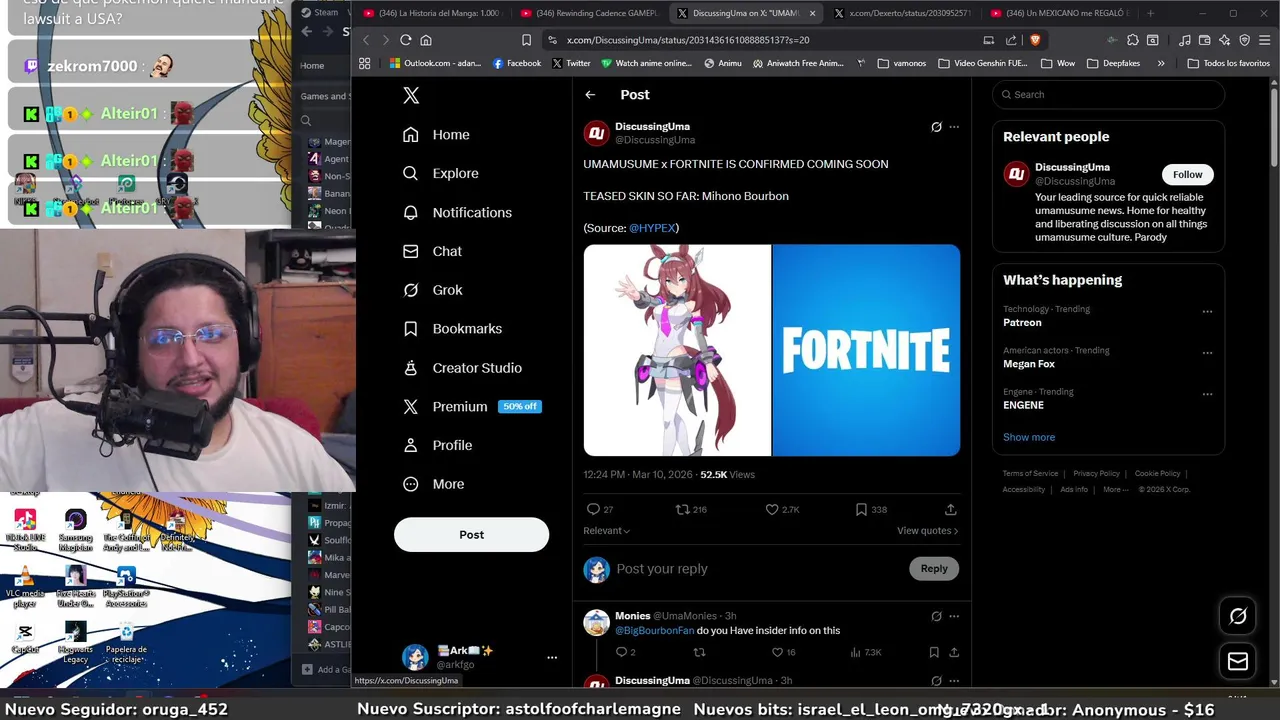The width and height of the screenshot is (1280, 720).
Task: Open more options for Patreon trend
Action: point(1207,312)
